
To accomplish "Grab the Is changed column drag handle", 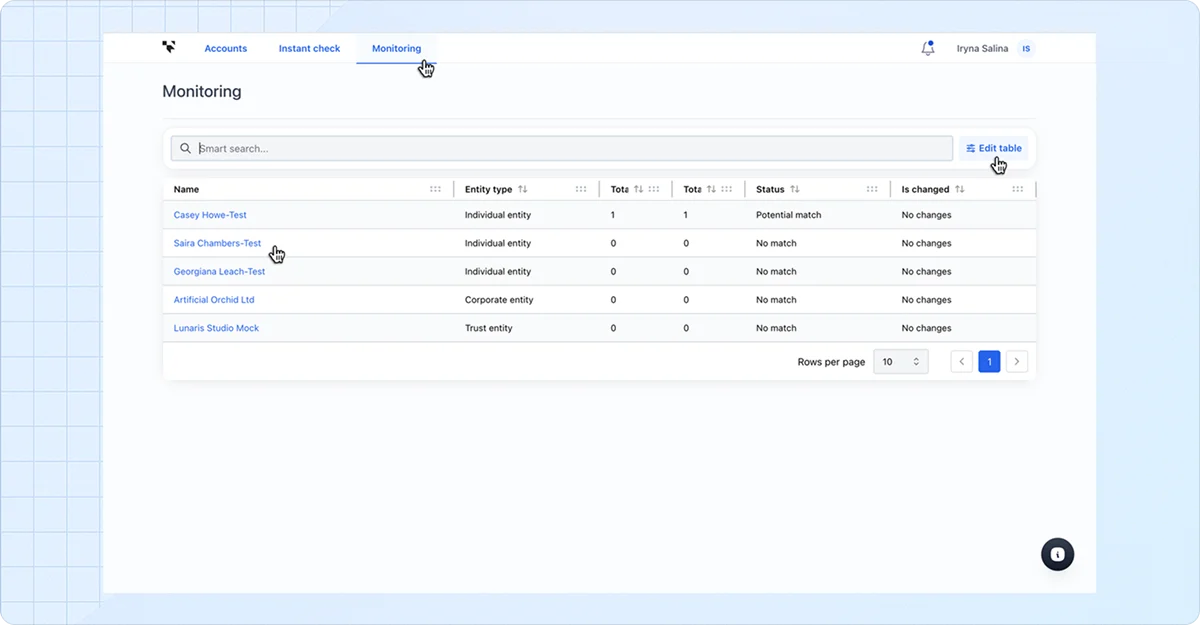I will [x=1018, y=189].
